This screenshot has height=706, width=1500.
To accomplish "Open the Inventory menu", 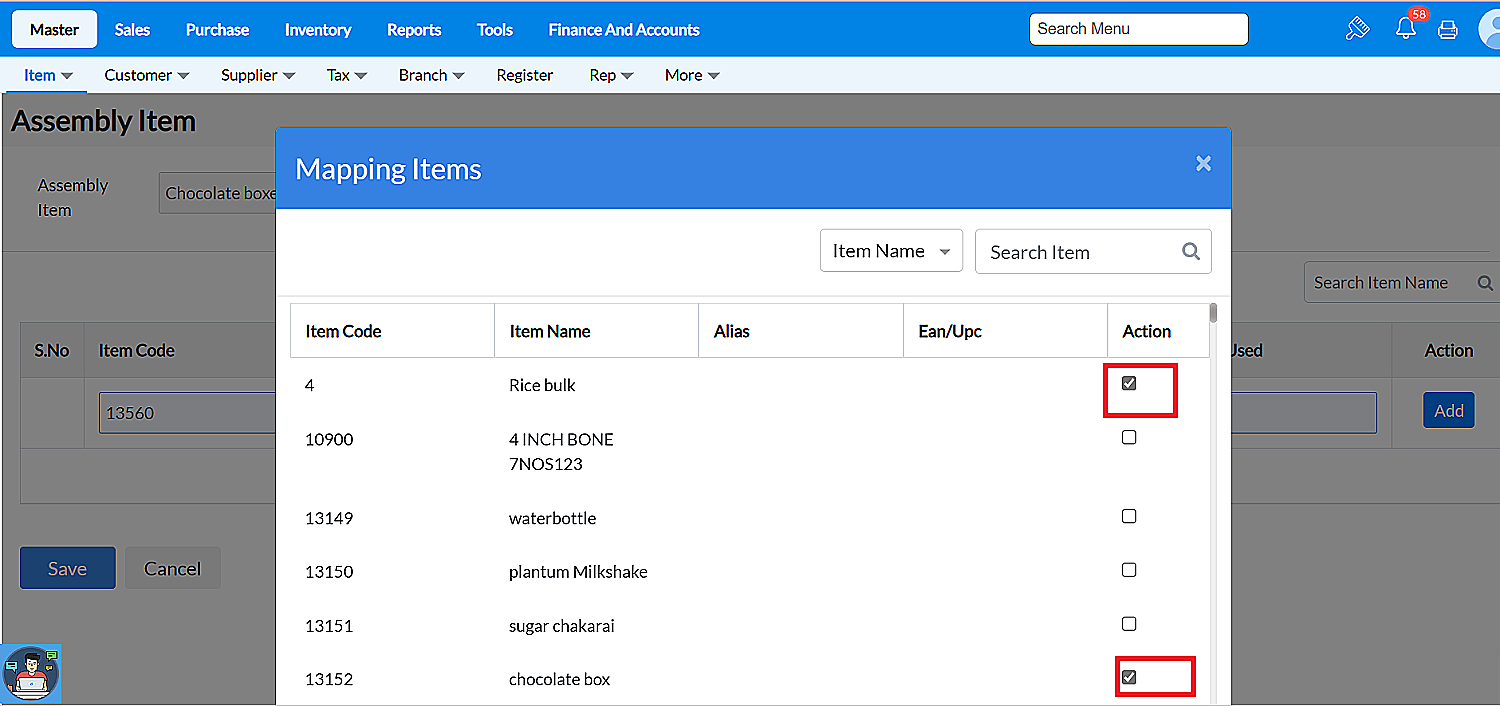I will (x=317, y=30).
